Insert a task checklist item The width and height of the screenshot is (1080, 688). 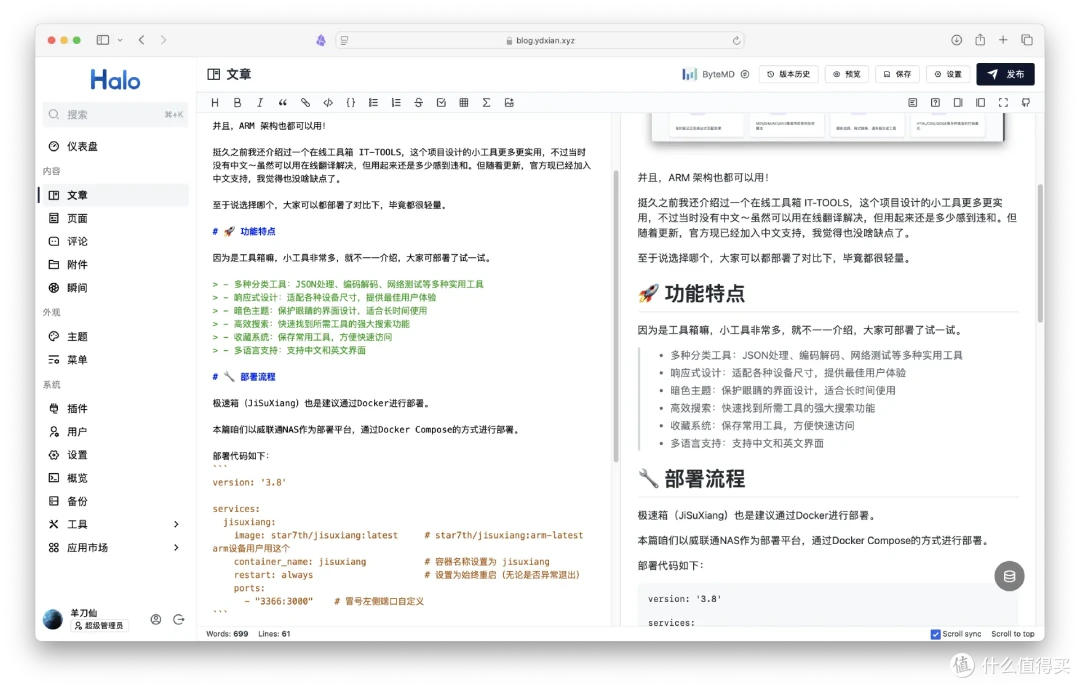pyautogui.click(x=441, y=103)
